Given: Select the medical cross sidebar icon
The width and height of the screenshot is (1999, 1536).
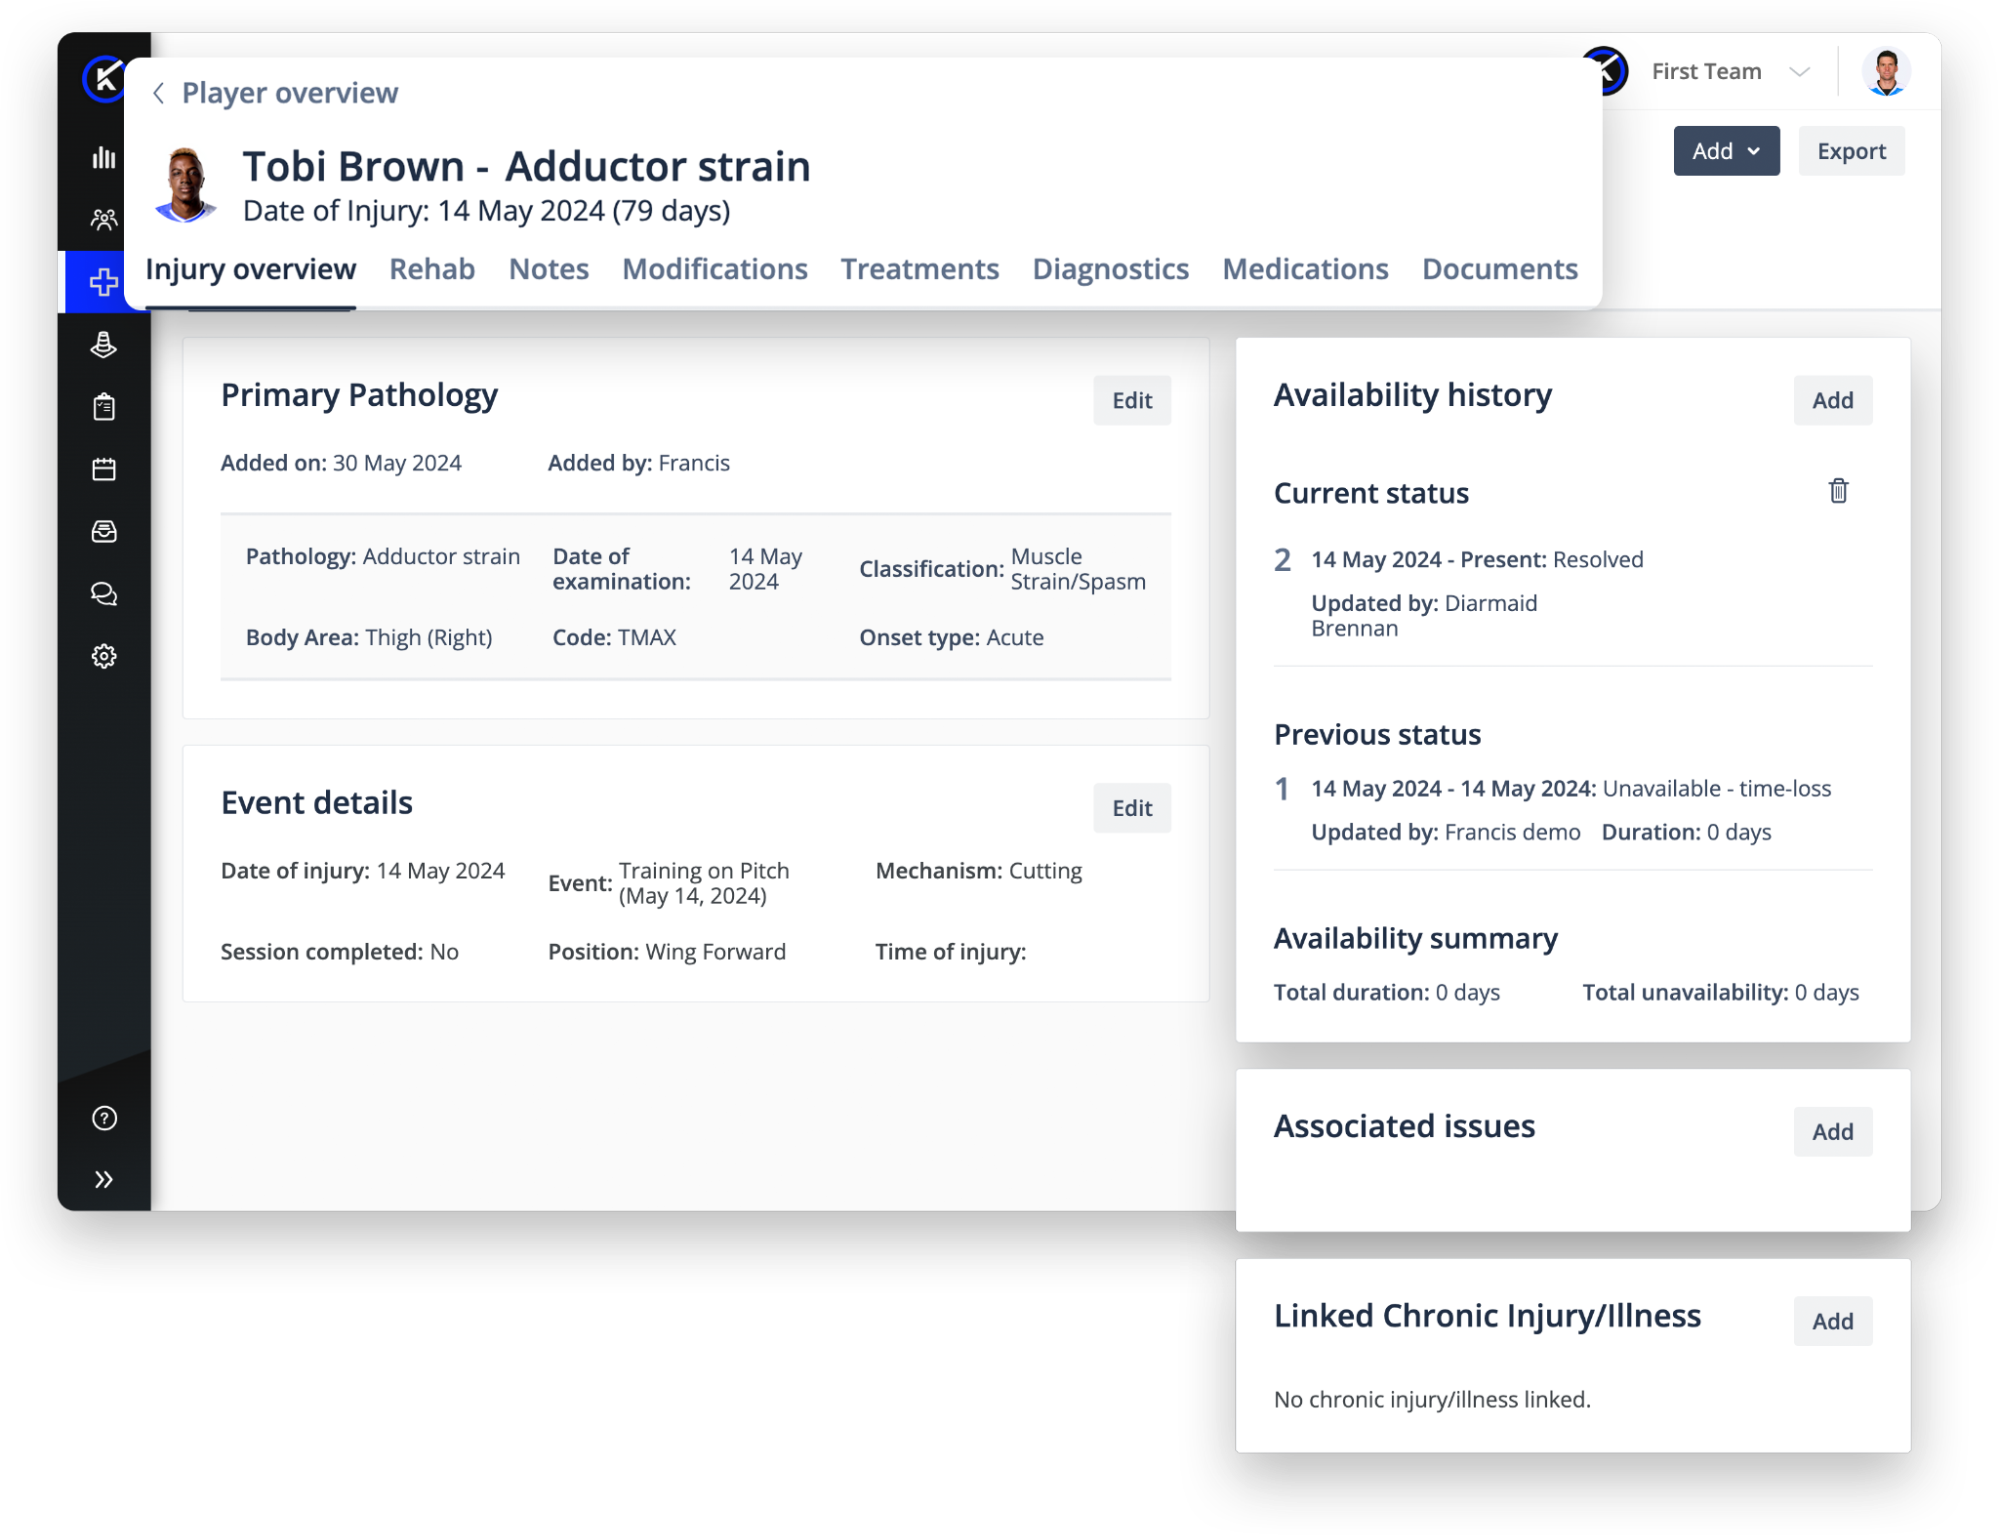Looking at the screenshot, I should click(x=104, y=282).
